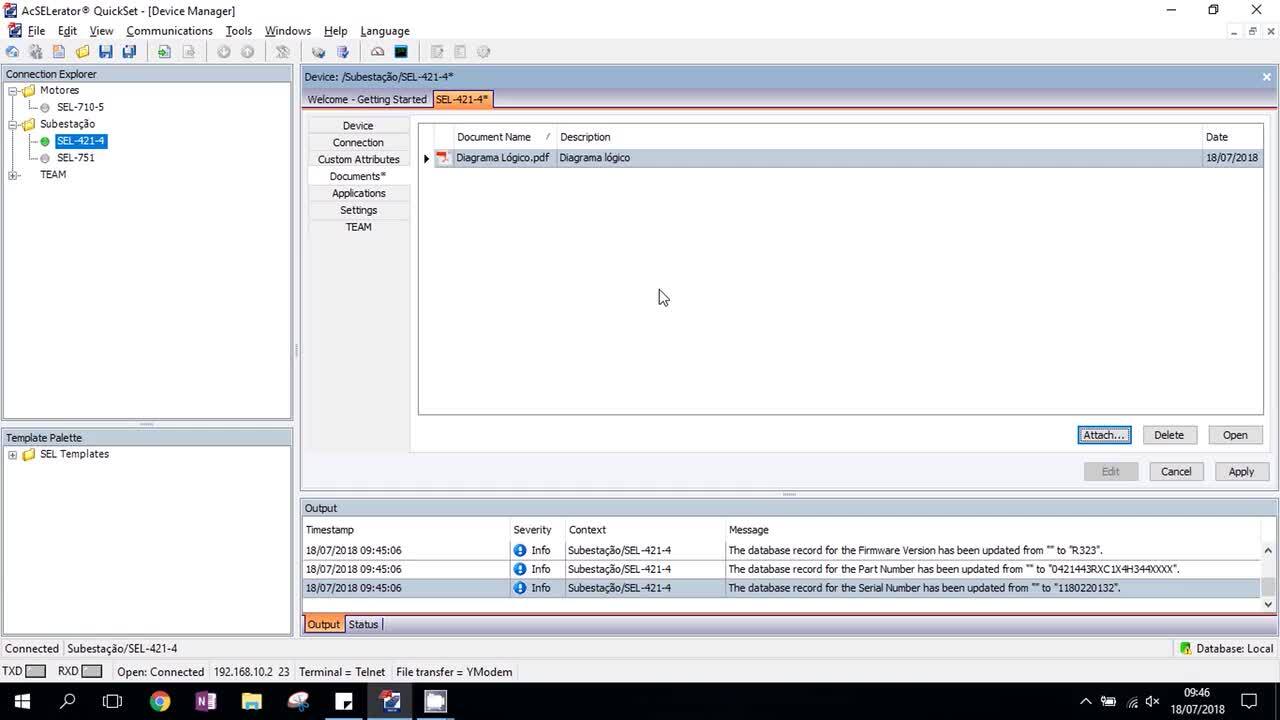The height and width of the screenshot is (720, 1280).
Task: Switch to the Status output tab
Action: click(x=363, y=625)
